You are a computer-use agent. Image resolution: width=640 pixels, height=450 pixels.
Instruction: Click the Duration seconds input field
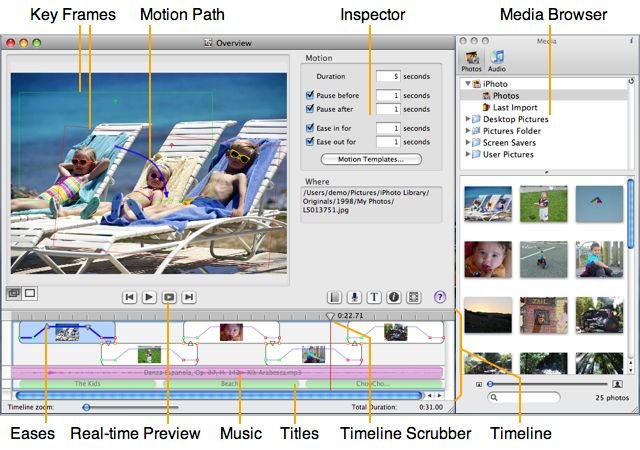pos(388,76)
